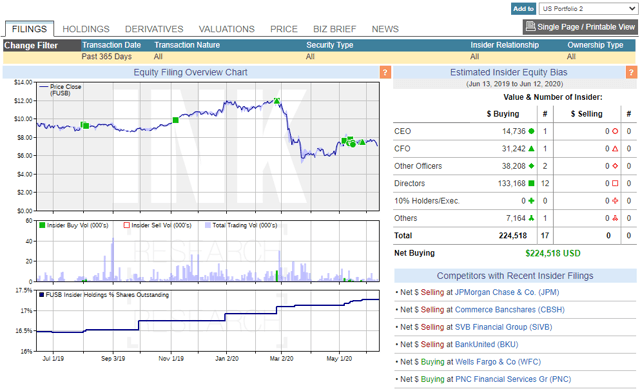Toggle the Insider Sell Vol legend box

(x=126, y=225)
